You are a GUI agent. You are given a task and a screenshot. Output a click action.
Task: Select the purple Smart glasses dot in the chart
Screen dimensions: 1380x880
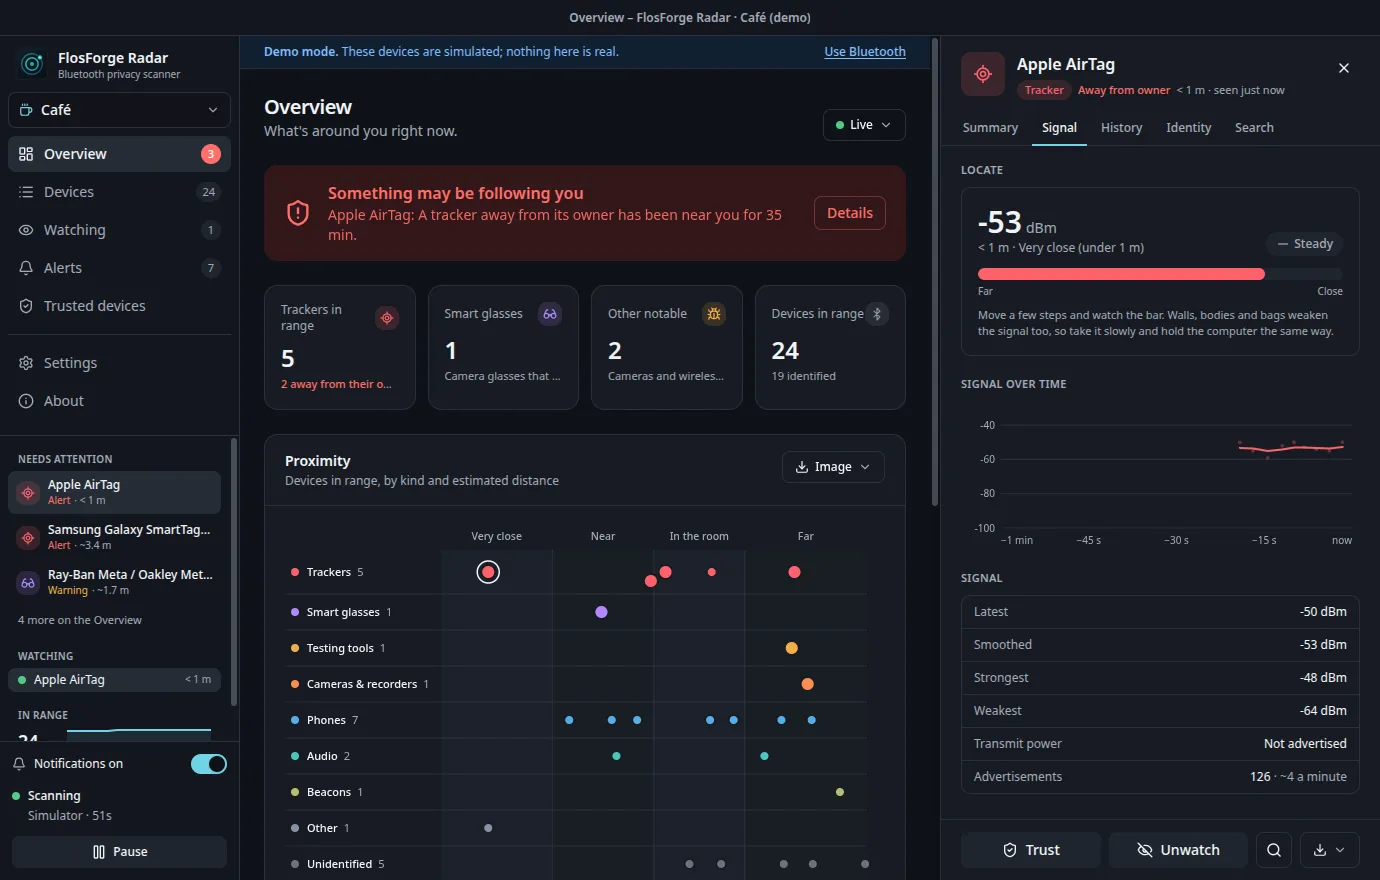(x=601, y=612)
